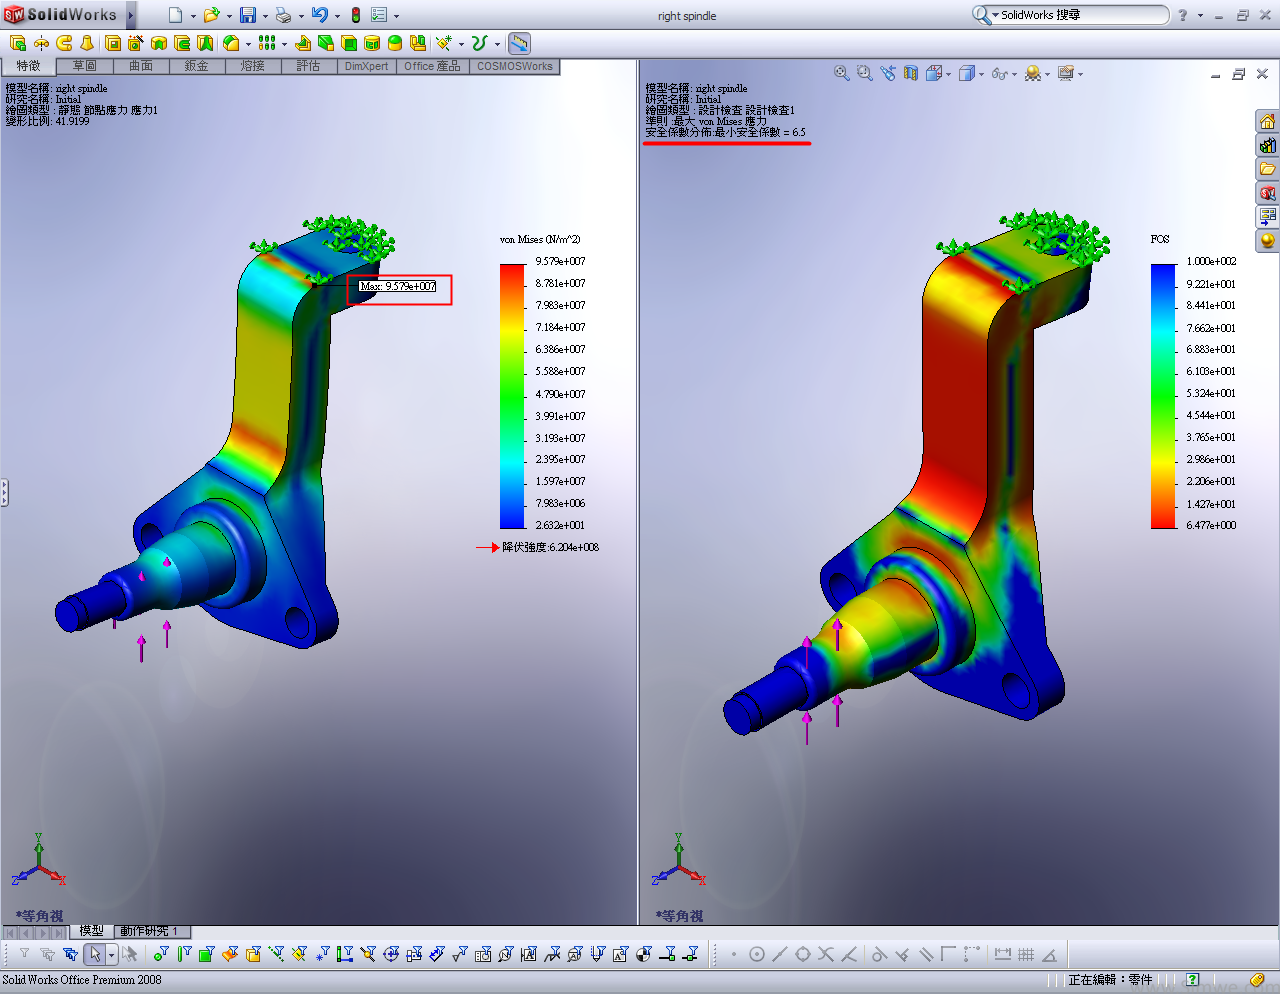The width and height of the screenshot is (1280, 994).
Task: Open the COSMOSWorks tab
Action: pos(514,66)
